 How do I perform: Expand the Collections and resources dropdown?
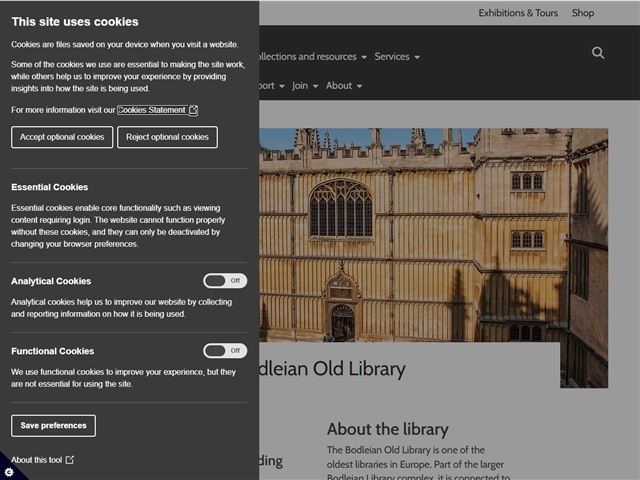click(x=313, y=57)
